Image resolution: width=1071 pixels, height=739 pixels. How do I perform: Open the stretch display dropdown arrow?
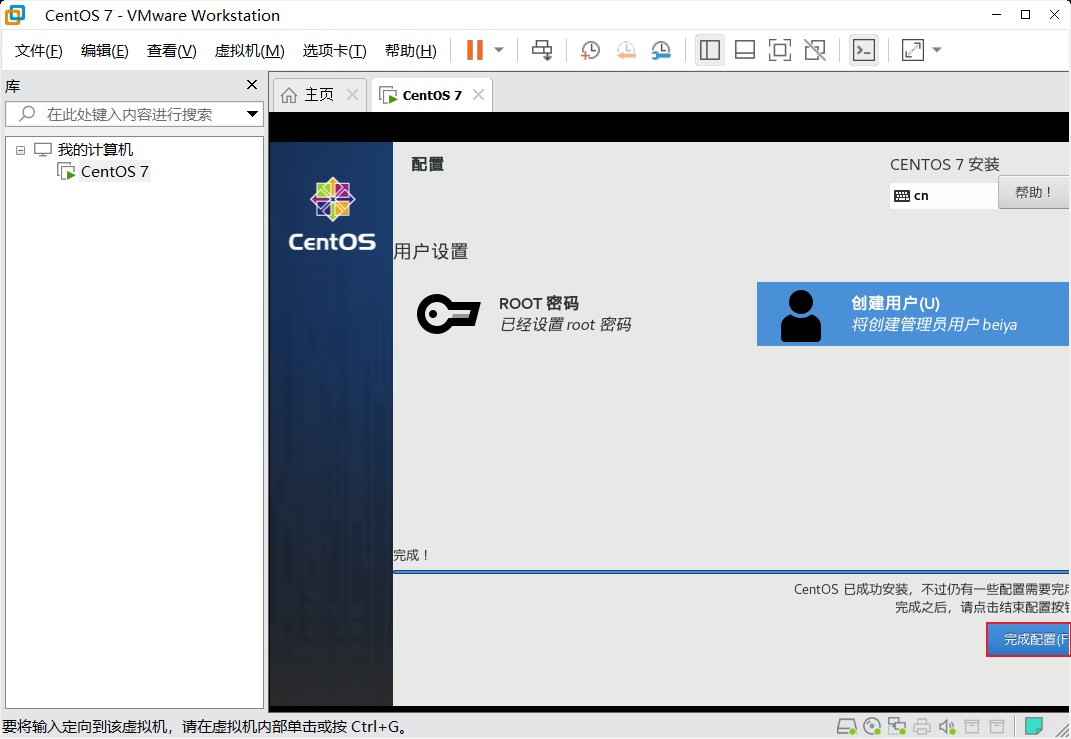click(x=937, y=50)
